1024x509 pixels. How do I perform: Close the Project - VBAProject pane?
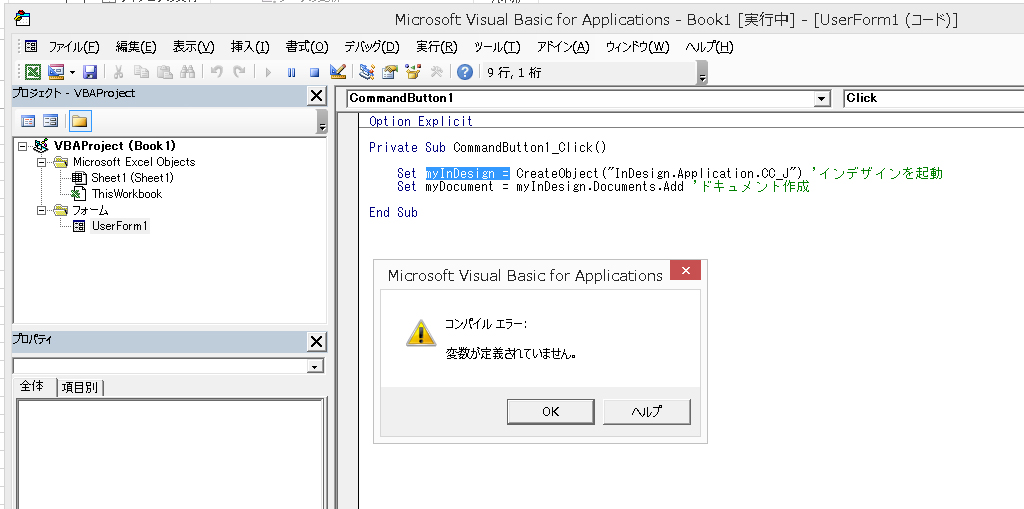click(316, 96)
